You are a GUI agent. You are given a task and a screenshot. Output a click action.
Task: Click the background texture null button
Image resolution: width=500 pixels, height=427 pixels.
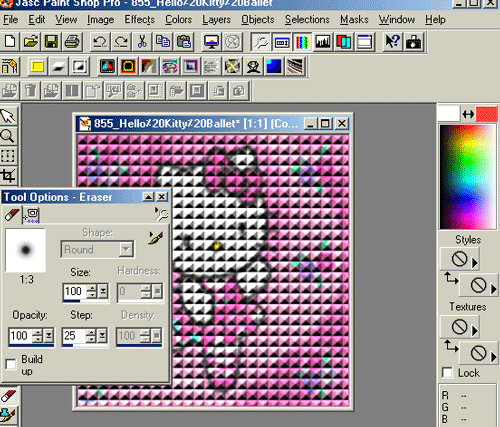point(478,353)
